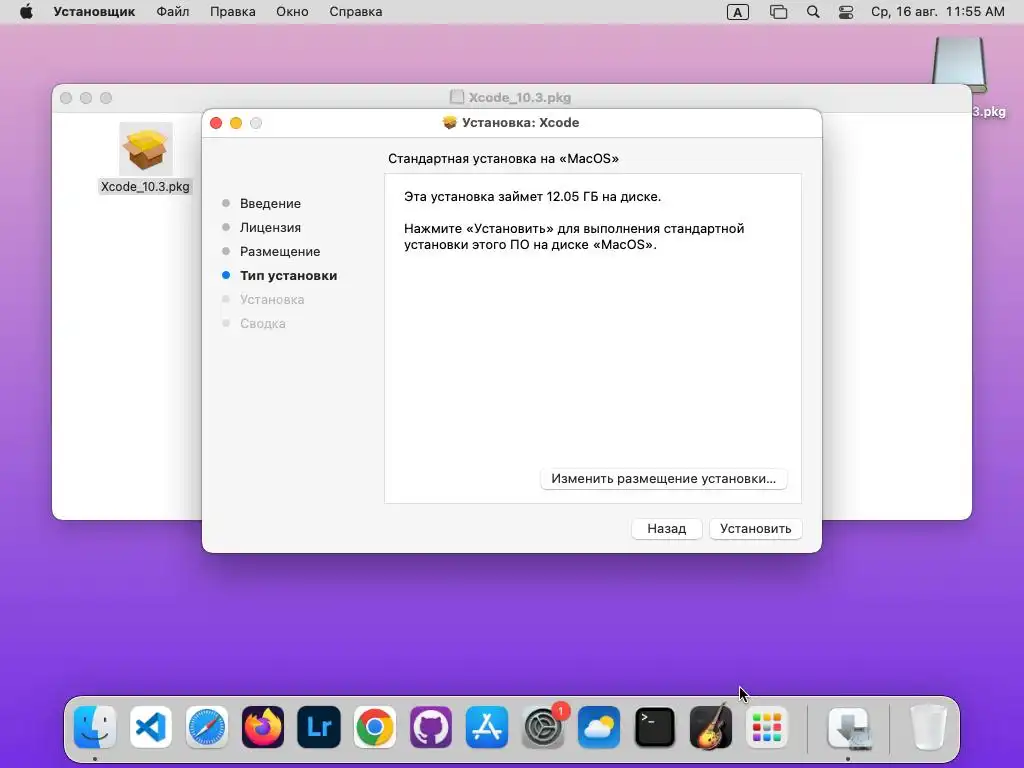Launch Visual Studio Code from Dock
Image resolution: width=1024 pixels, height=768 pixels.
point(151,727)
